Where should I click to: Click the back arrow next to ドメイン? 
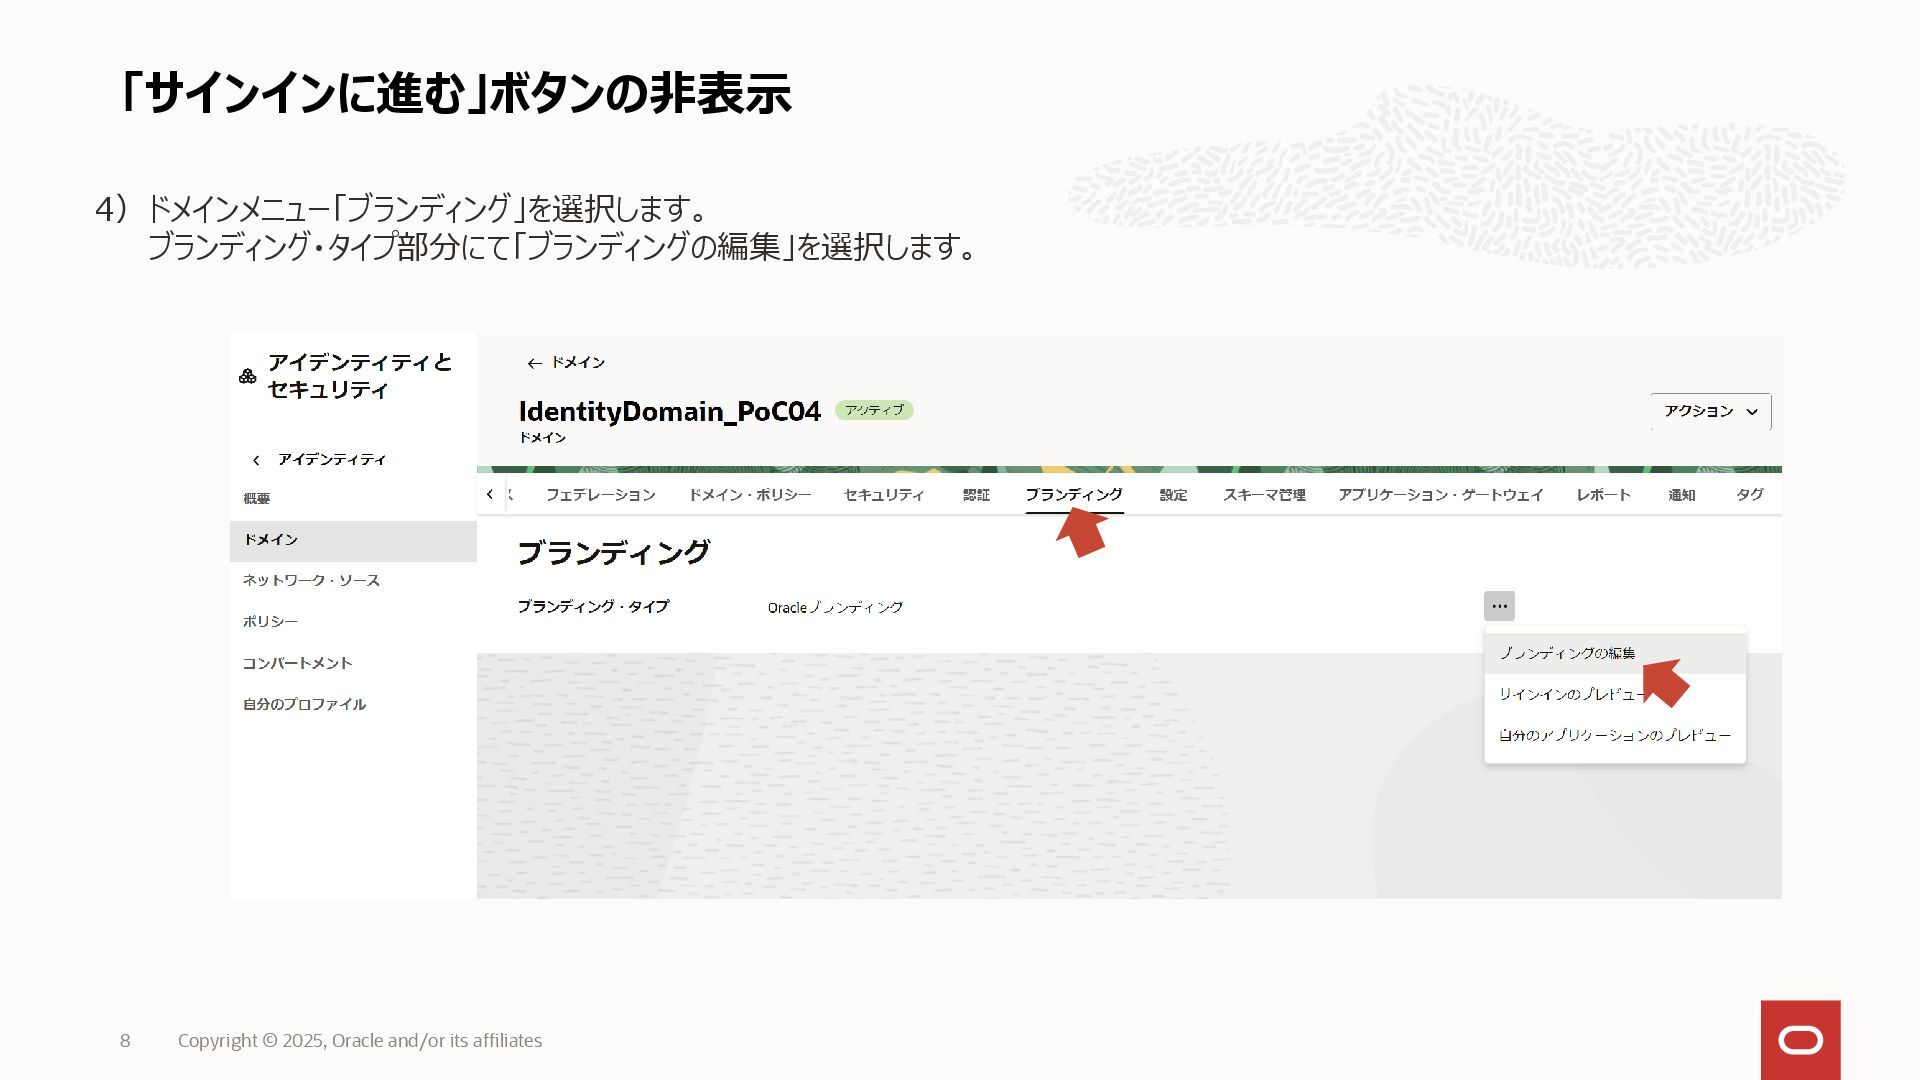coord(534,363)
